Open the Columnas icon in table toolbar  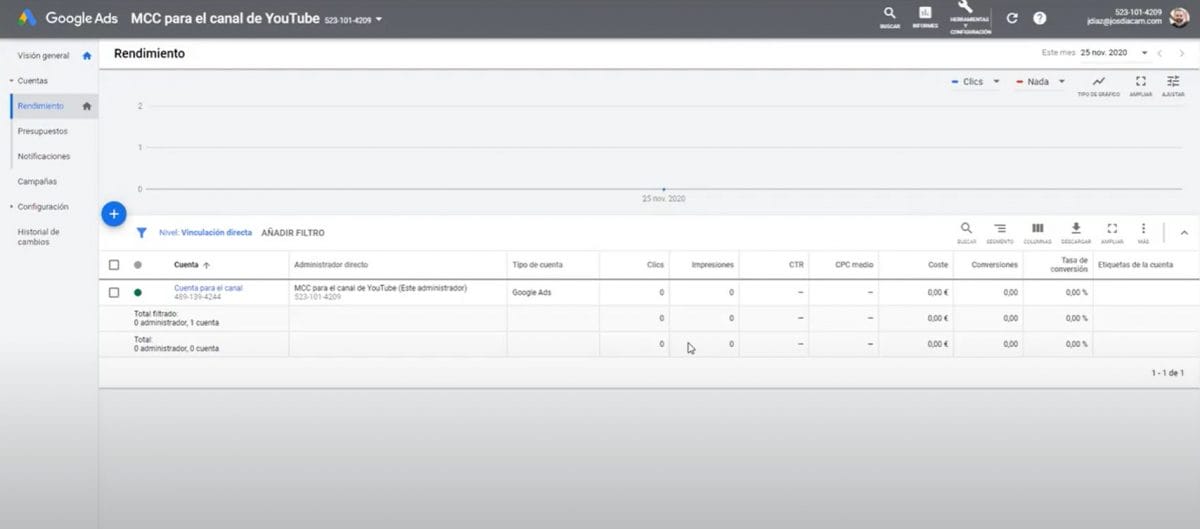(1037, 230)
